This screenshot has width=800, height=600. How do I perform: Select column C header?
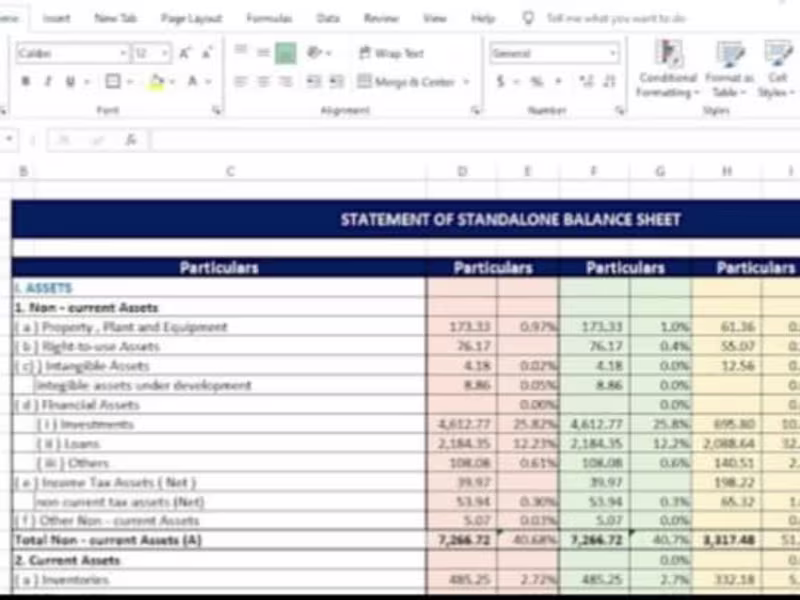tap(230, 171)
